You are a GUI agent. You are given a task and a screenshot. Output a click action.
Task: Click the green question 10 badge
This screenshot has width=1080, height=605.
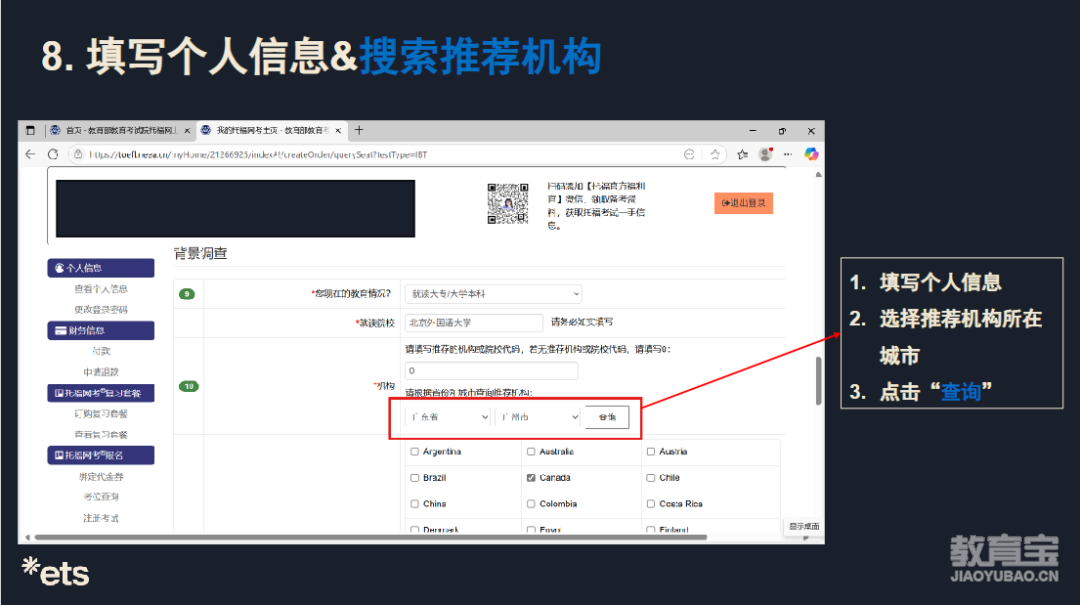189,387
